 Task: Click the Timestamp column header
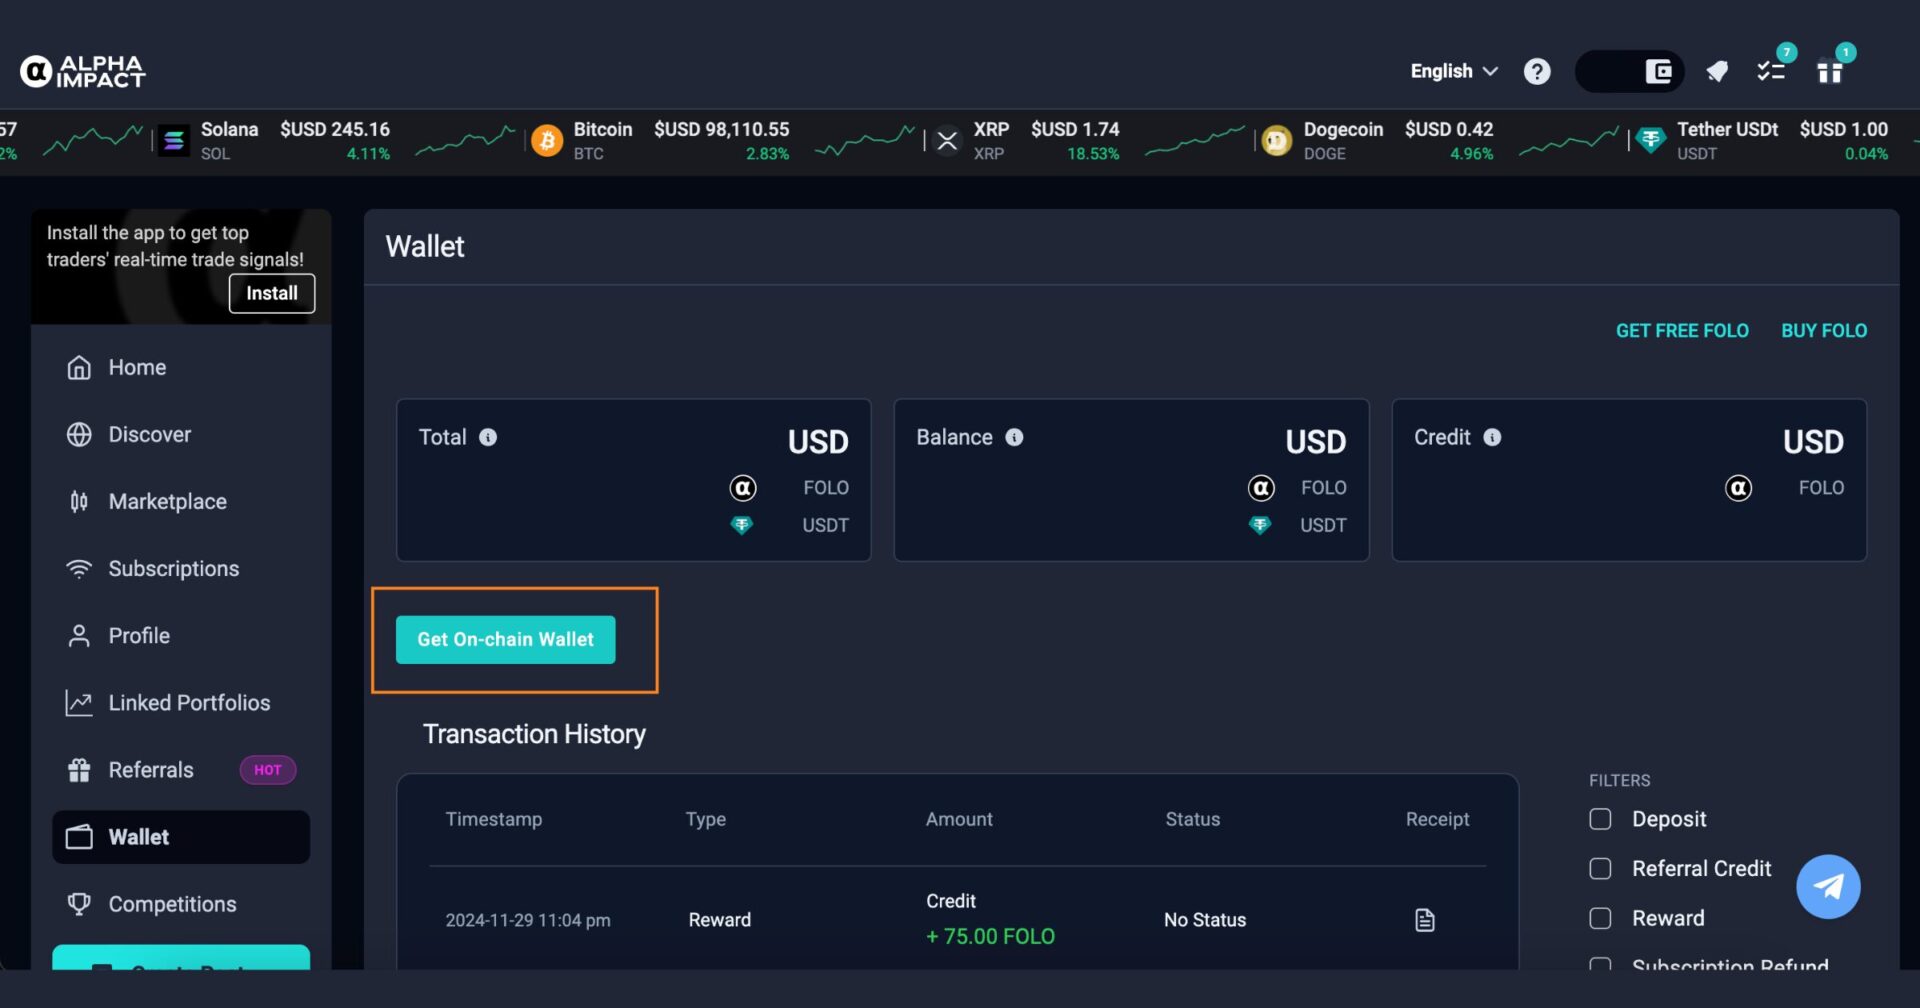[494, 819]
